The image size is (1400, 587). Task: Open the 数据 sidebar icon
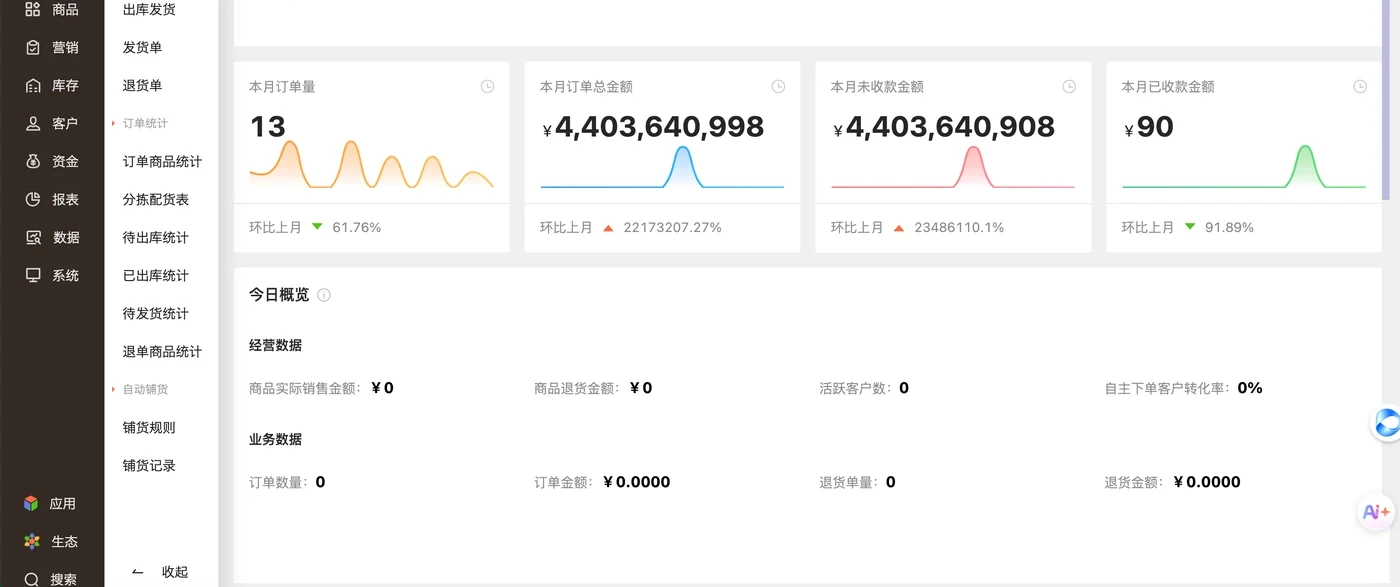pos(33,237)
